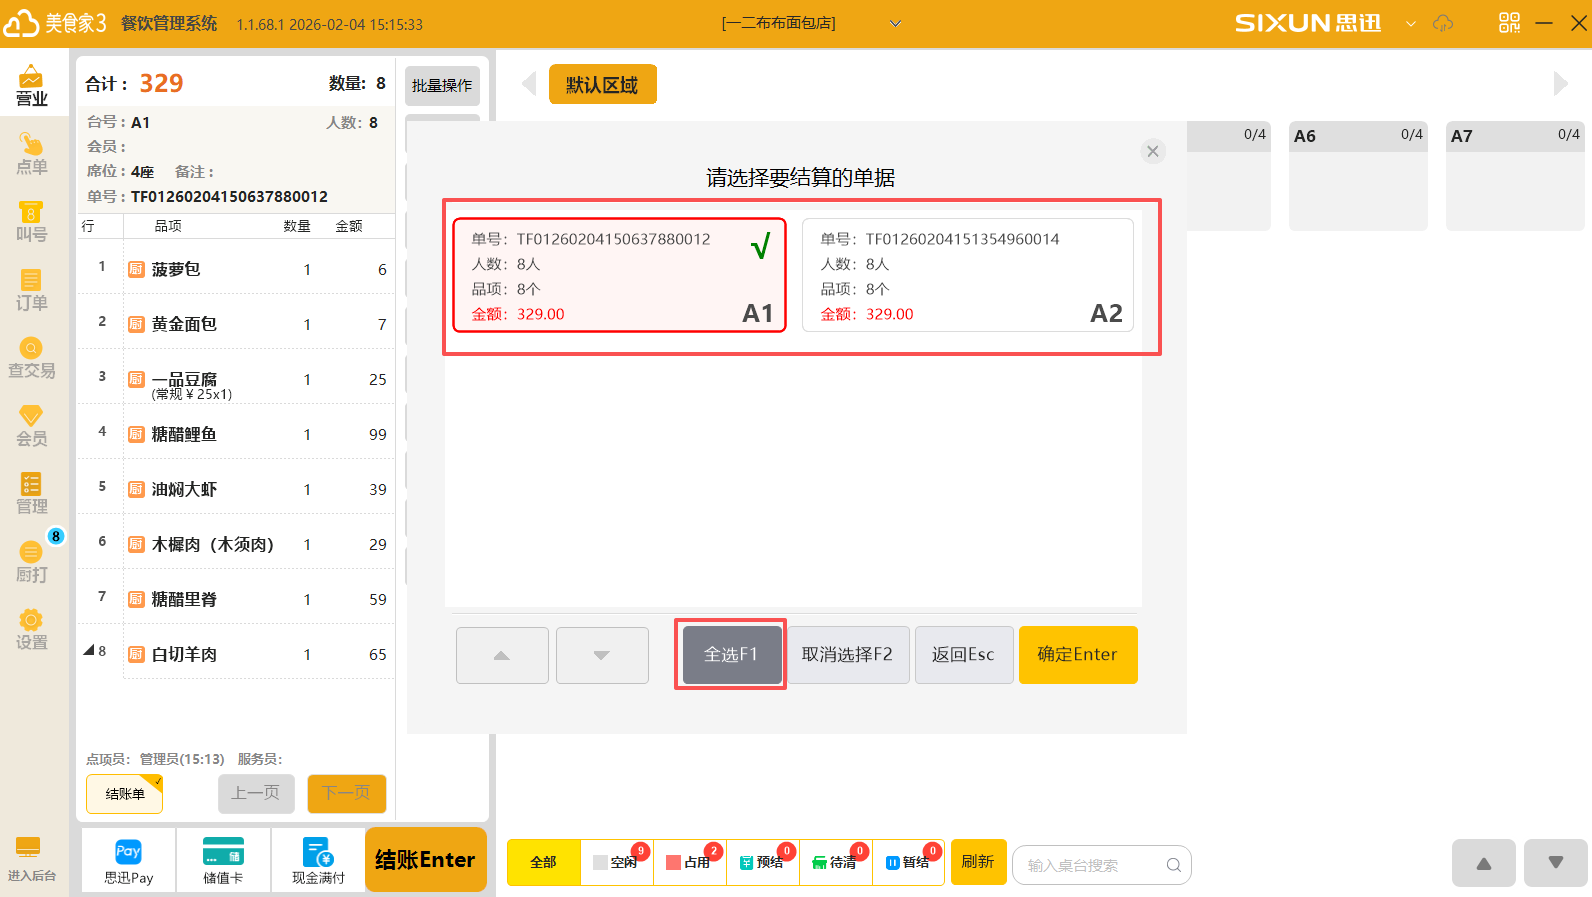This screenshot has height=897, width=1592.
Task: Filter tables by 空闲 status tab
Action: coord(617,862)
